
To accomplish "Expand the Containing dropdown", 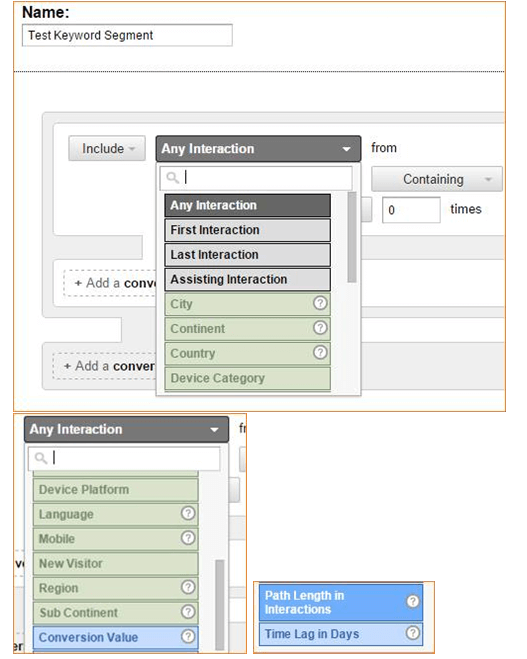I will (437, 179).
